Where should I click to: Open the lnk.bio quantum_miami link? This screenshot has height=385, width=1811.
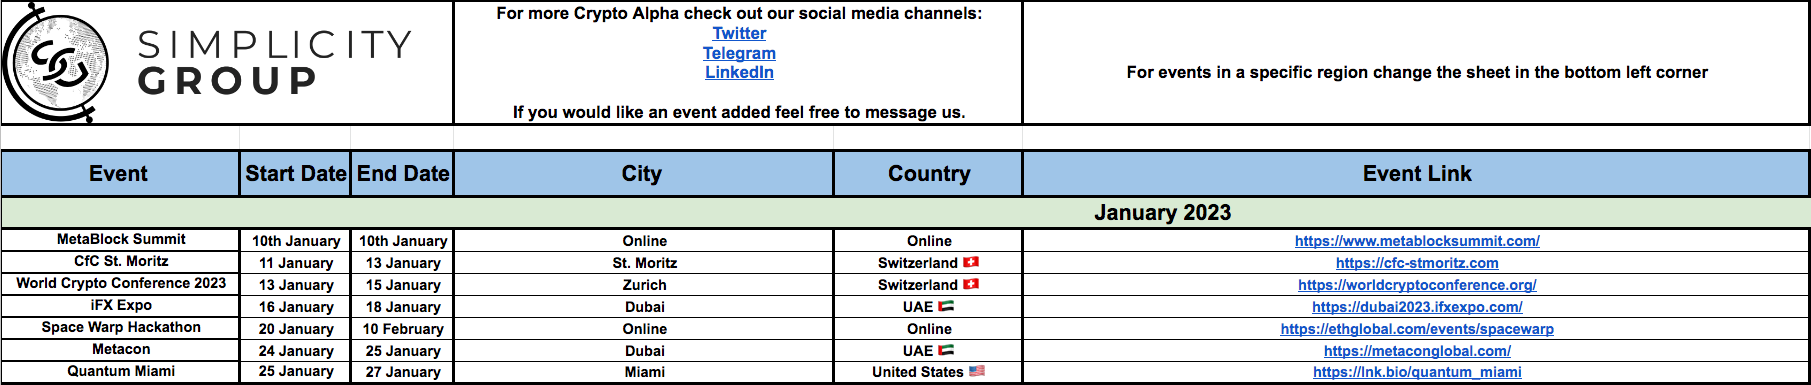coord(1417,372)
